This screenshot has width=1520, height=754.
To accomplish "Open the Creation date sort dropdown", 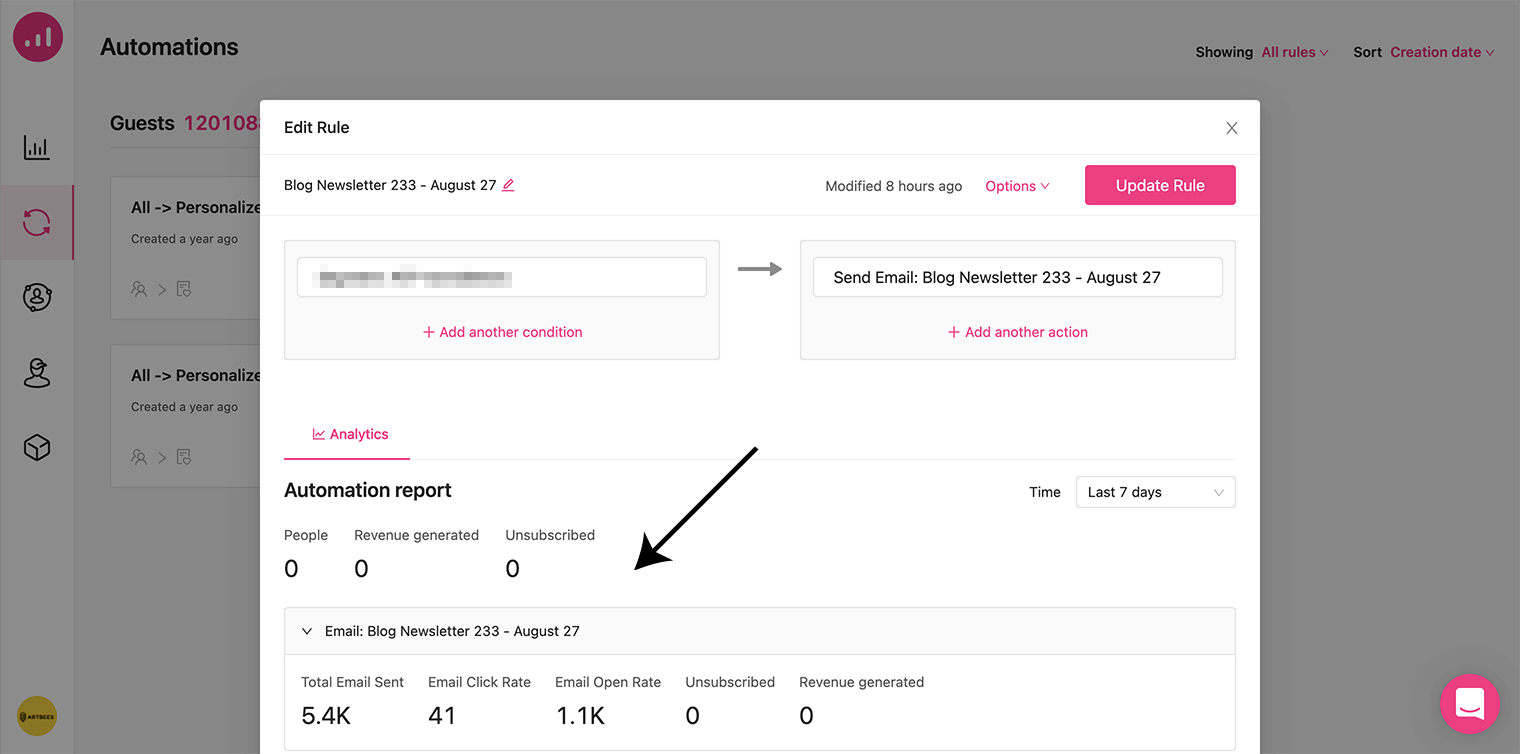I will (1442, 52).
